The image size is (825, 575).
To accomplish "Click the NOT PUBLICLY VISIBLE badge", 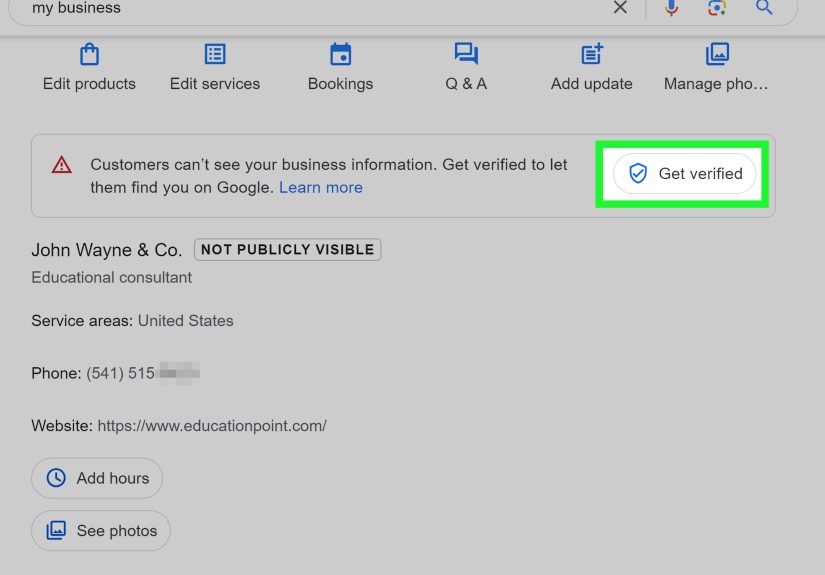I will [287, 249].
